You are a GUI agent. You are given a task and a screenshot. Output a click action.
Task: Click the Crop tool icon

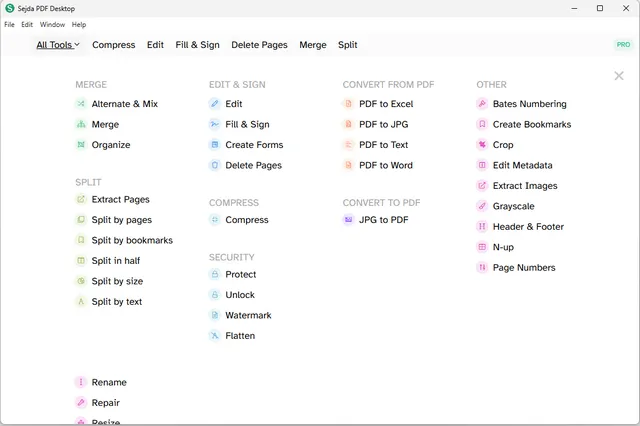coord(482,144)
